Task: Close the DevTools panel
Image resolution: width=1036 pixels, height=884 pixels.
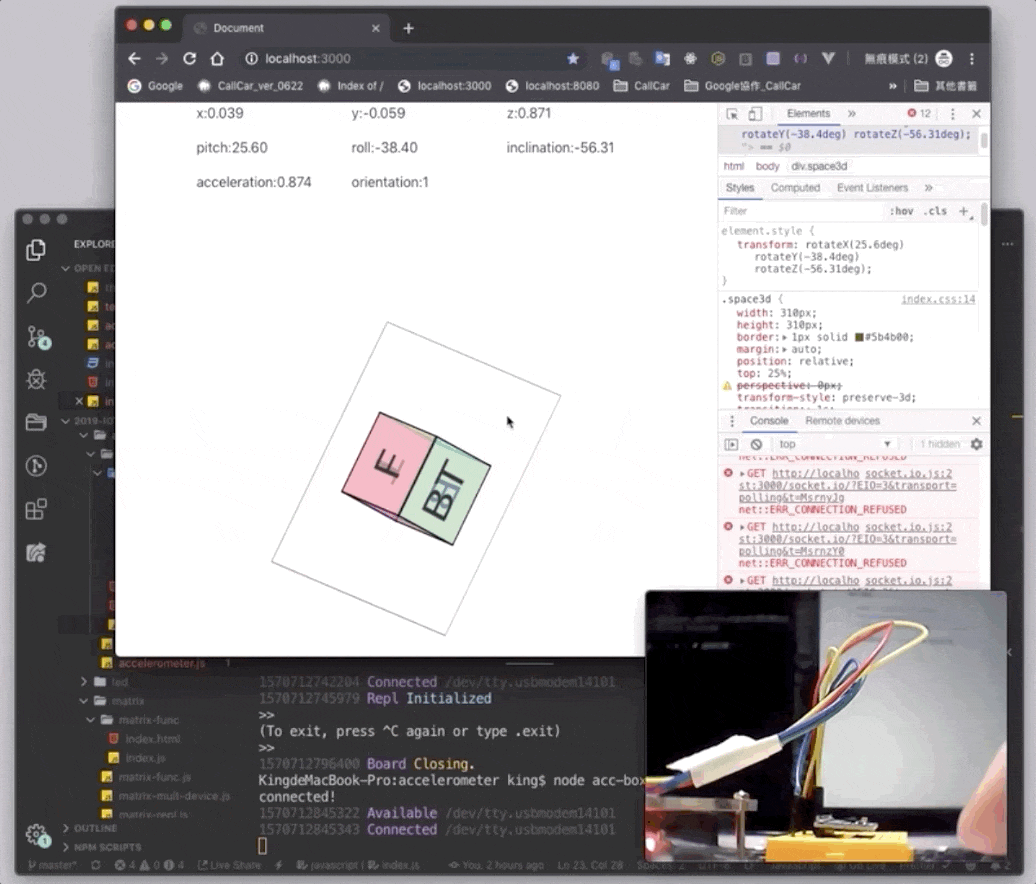Action: (x=977, y=114)
